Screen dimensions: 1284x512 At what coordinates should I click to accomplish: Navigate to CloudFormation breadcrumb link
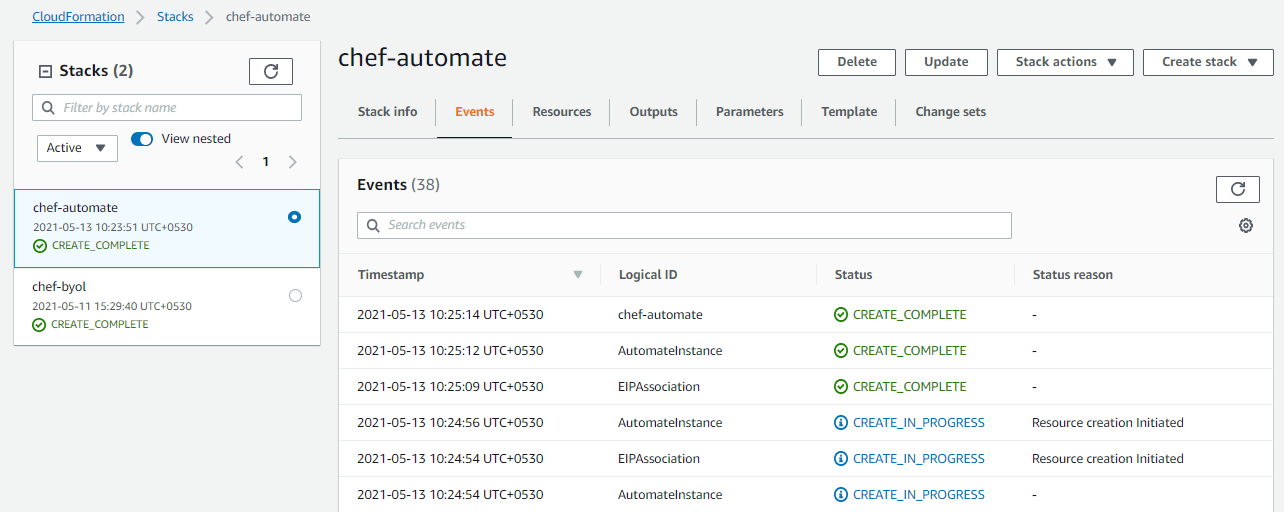tap(78, 17)
